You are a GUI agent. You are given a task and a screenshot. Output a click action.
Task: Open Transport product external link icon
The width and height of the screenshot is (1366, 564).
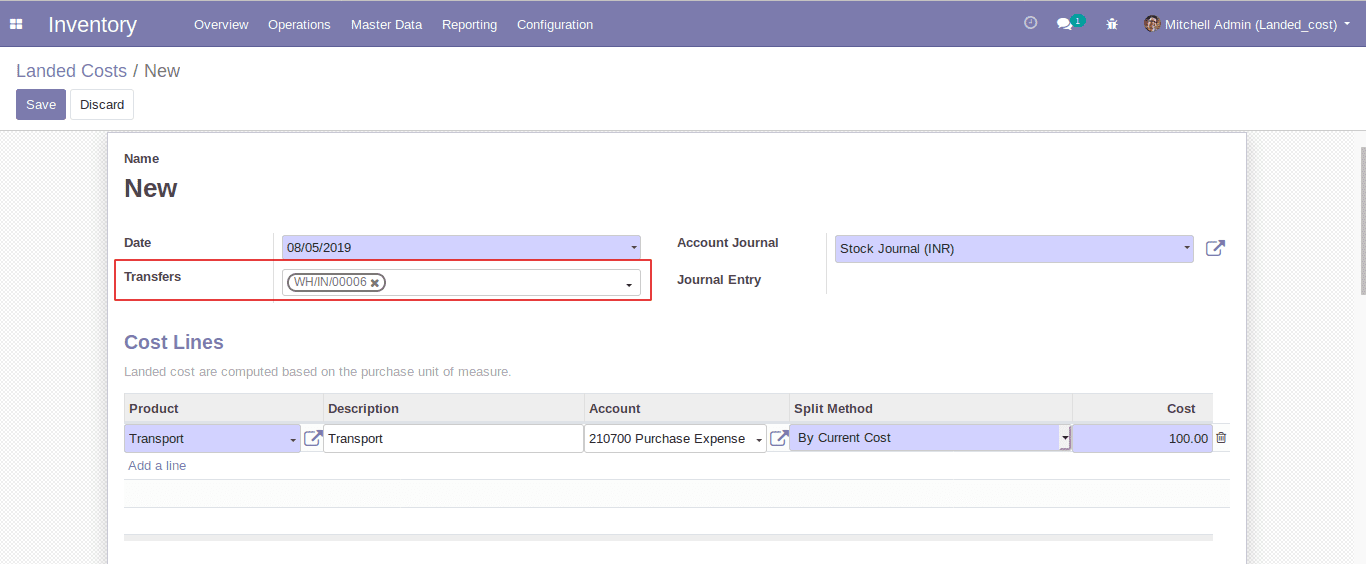(313, 438)
